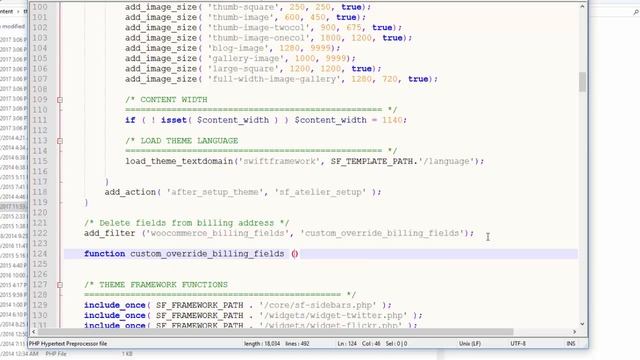Click the 'Delete fields from billing address' comment
Viewport: 640px width, 360px height.
click(187, 223)
